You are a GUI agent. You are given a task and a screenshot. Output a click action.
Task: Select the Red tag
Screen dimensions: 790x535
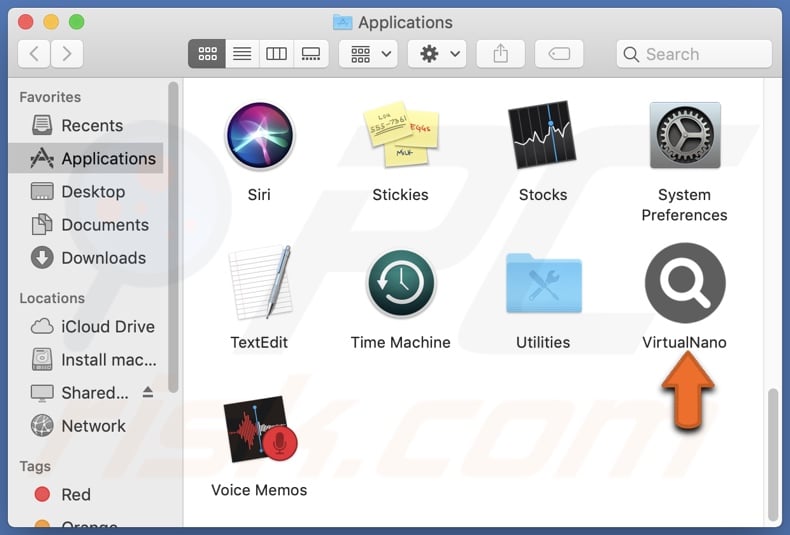tap(86, 494)
